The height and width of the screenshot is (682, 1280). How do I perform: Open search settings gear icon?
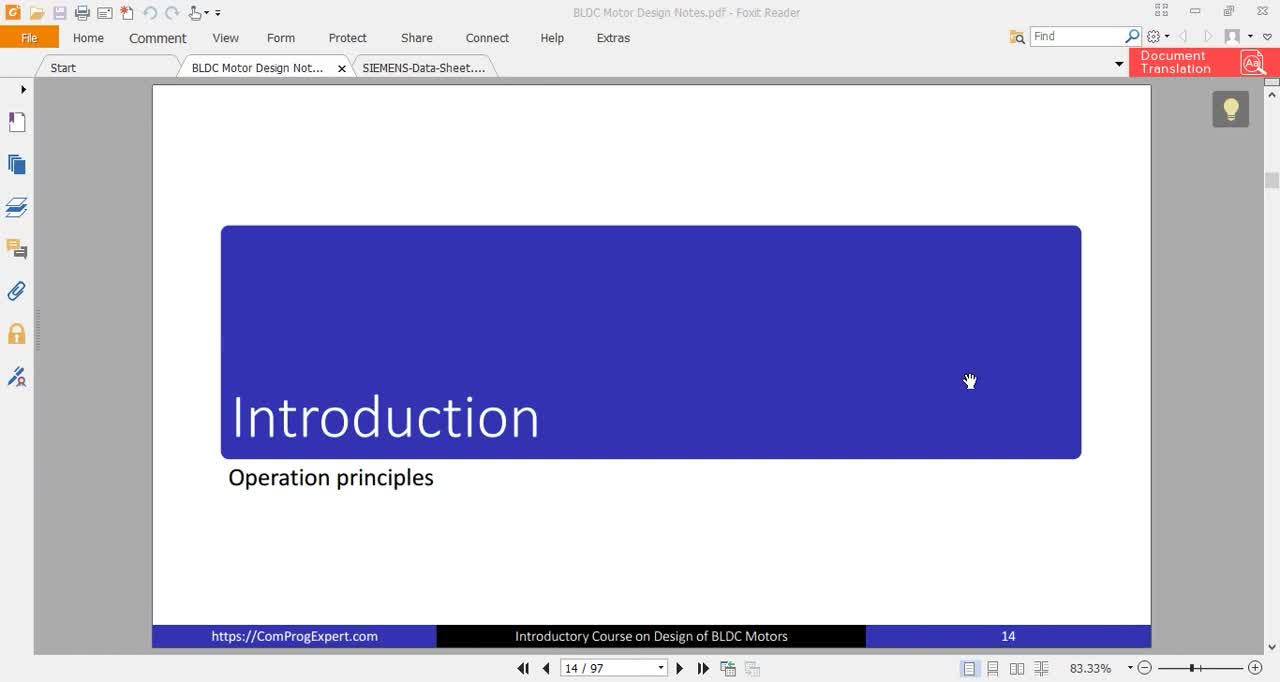[x=1153, y=37]
